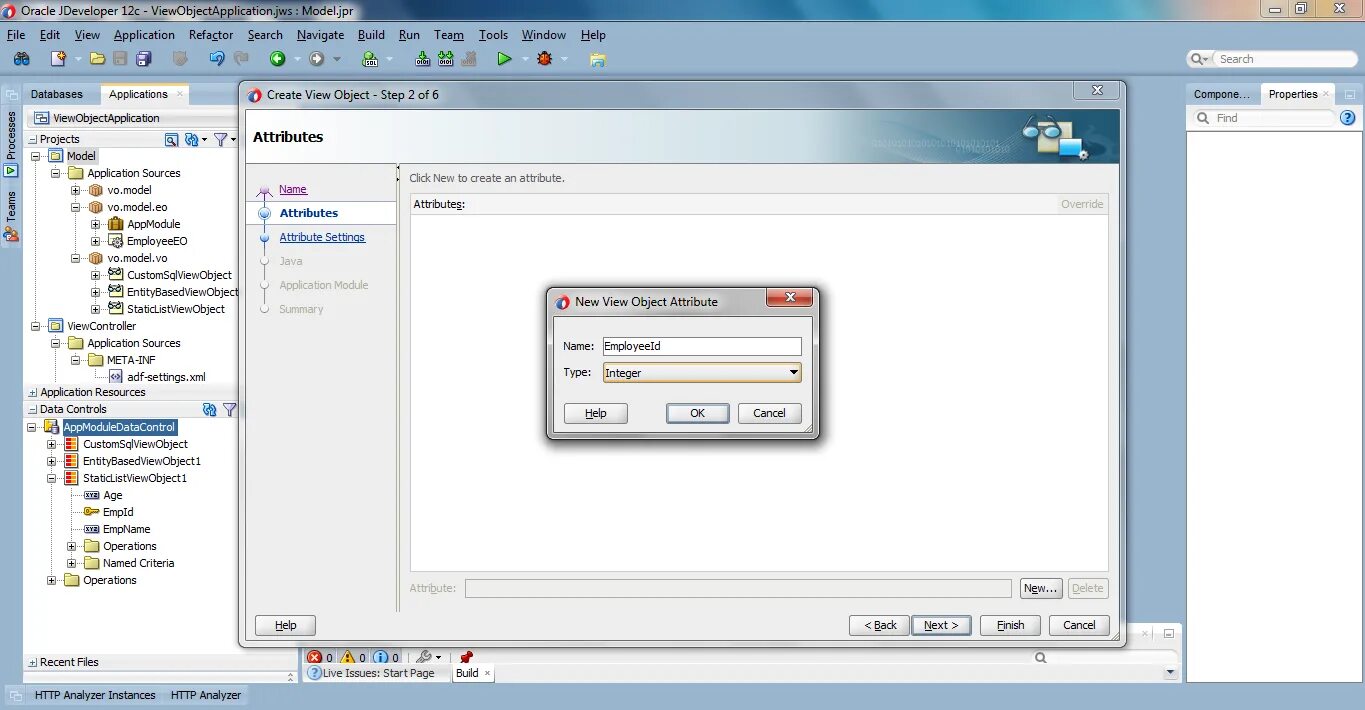Image resolution: width=1365 pixels, height=710 pixels.
Task: Click the Application Servers icon in toolbar
Action: tap(597, 59)
